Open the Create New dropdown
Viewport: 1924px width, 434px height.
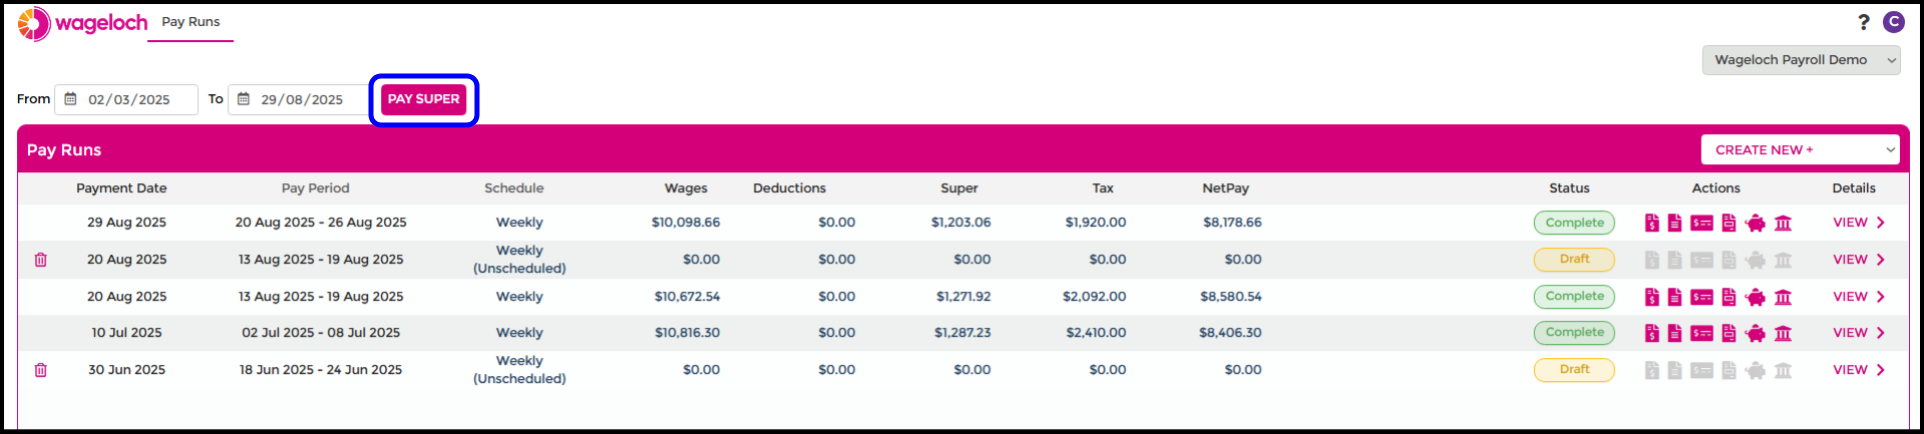click(x=1799, y=150)
